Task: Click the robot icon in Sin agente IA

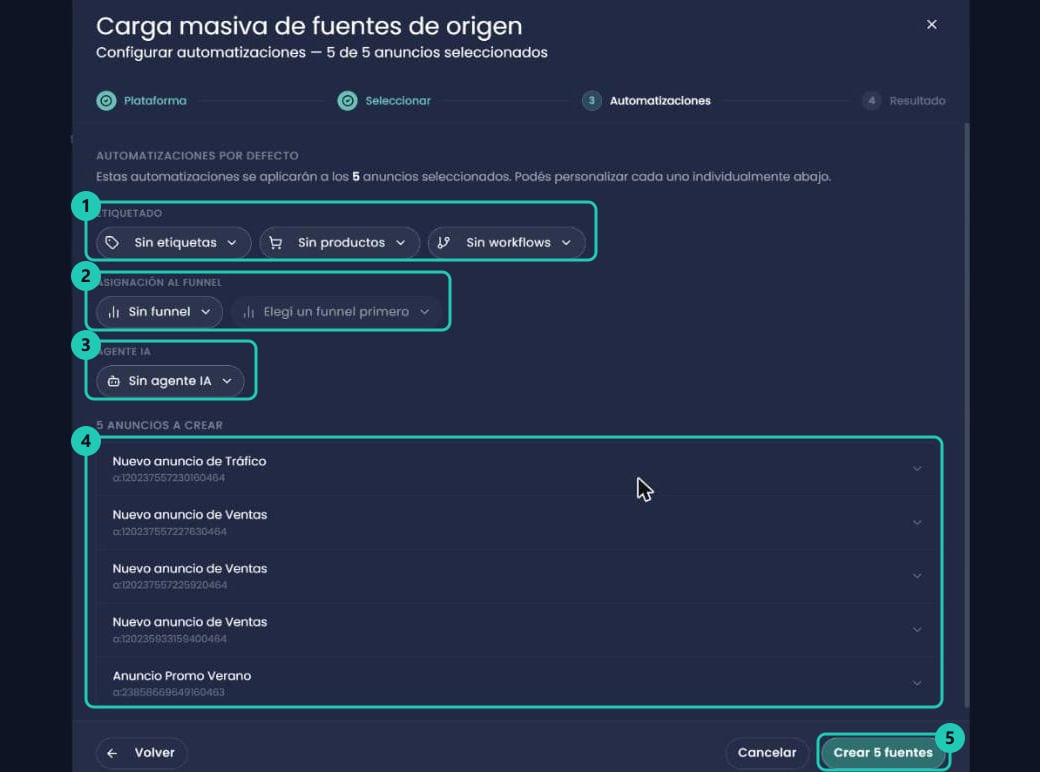Action: 113,381
